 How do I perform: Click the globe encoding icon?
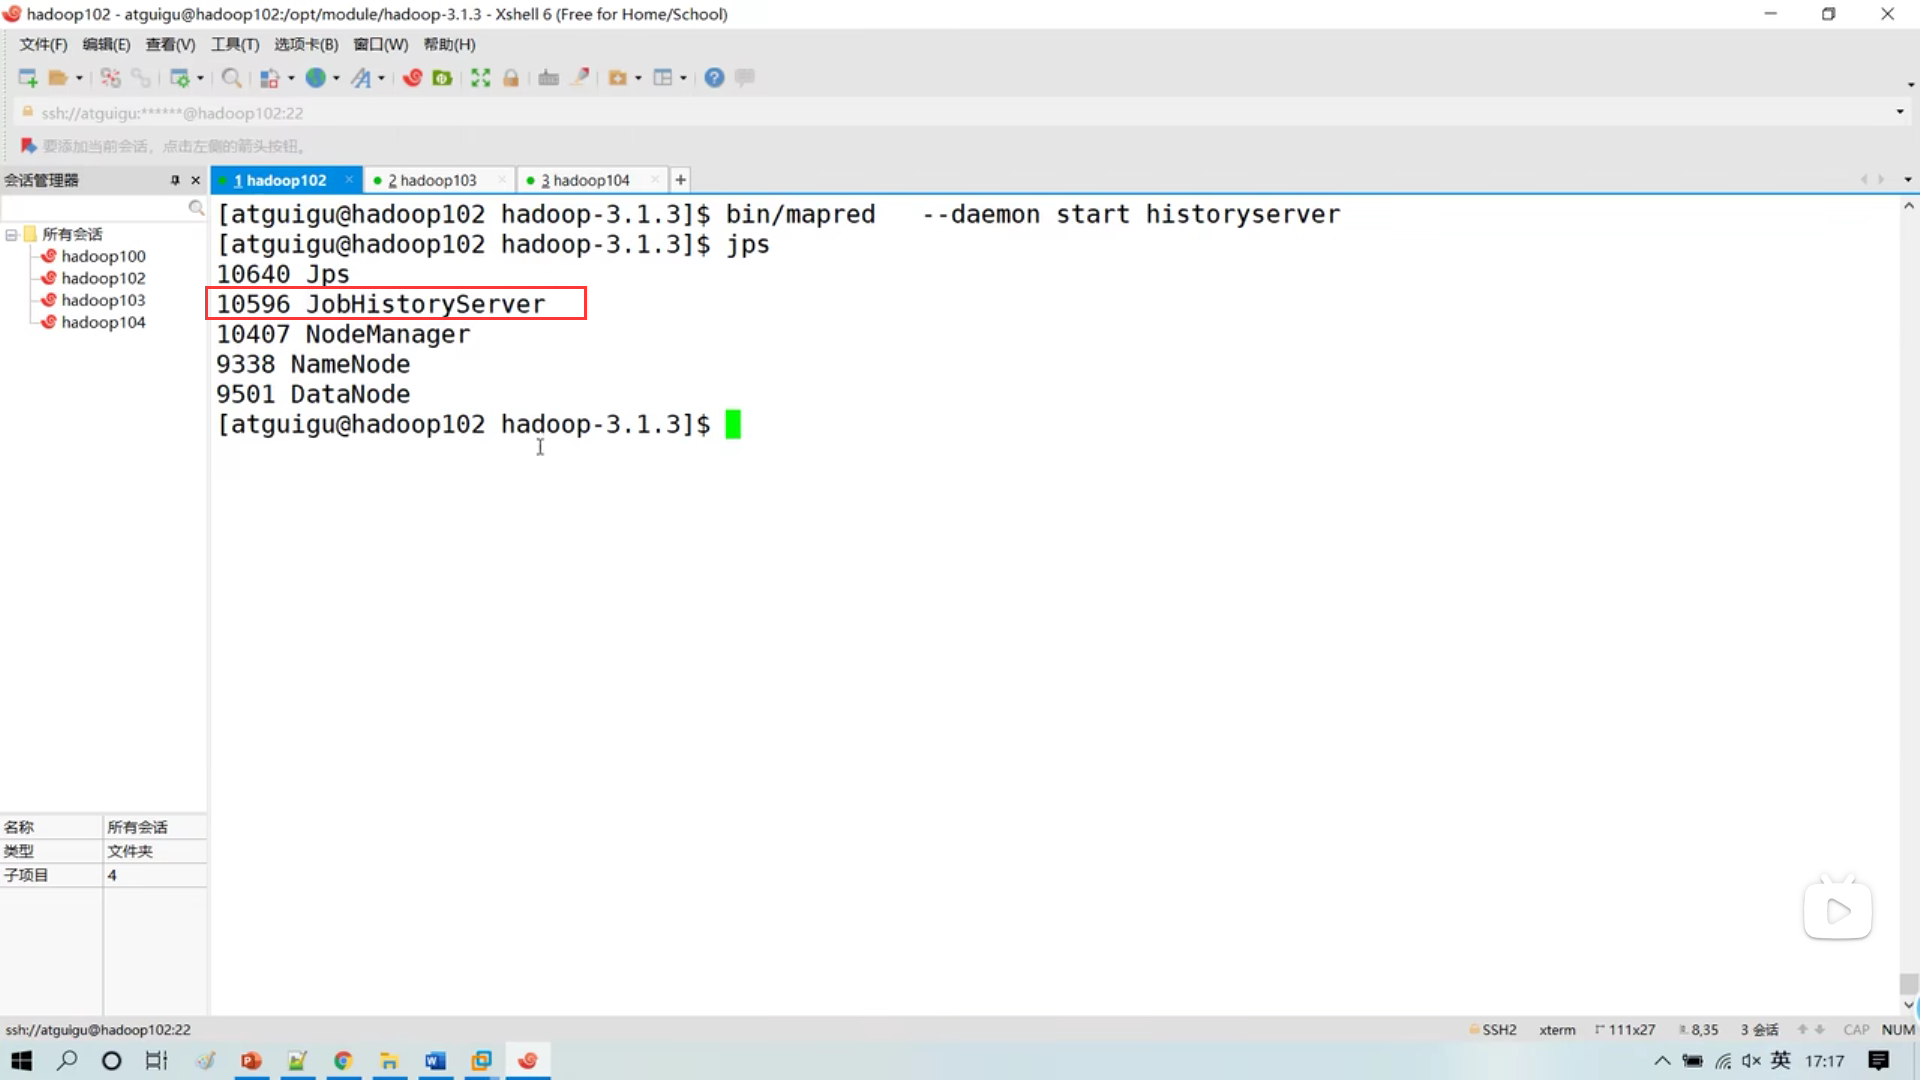(316, 78)
